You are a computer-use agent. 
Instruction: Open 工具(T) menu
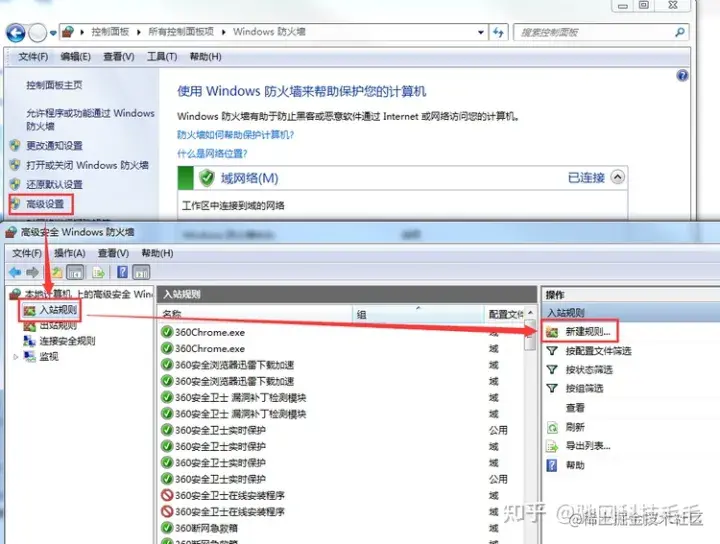click(x=162, y=56)
